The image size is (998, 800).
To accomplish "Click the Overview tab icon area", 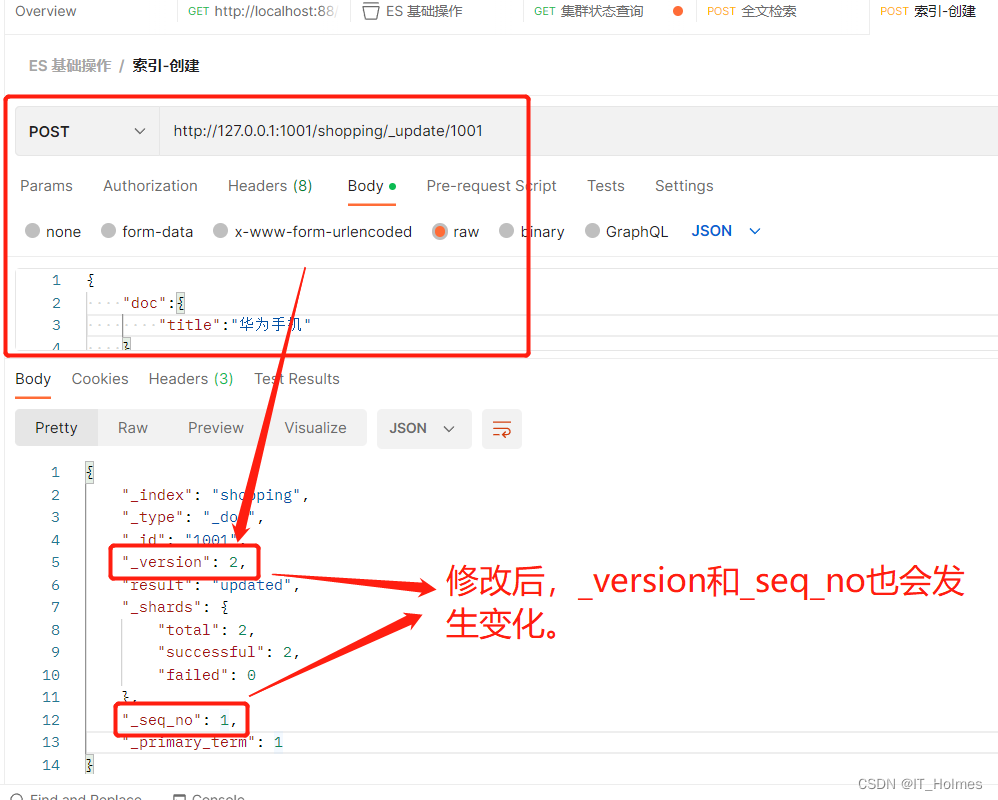I will (x=45, y=11).
